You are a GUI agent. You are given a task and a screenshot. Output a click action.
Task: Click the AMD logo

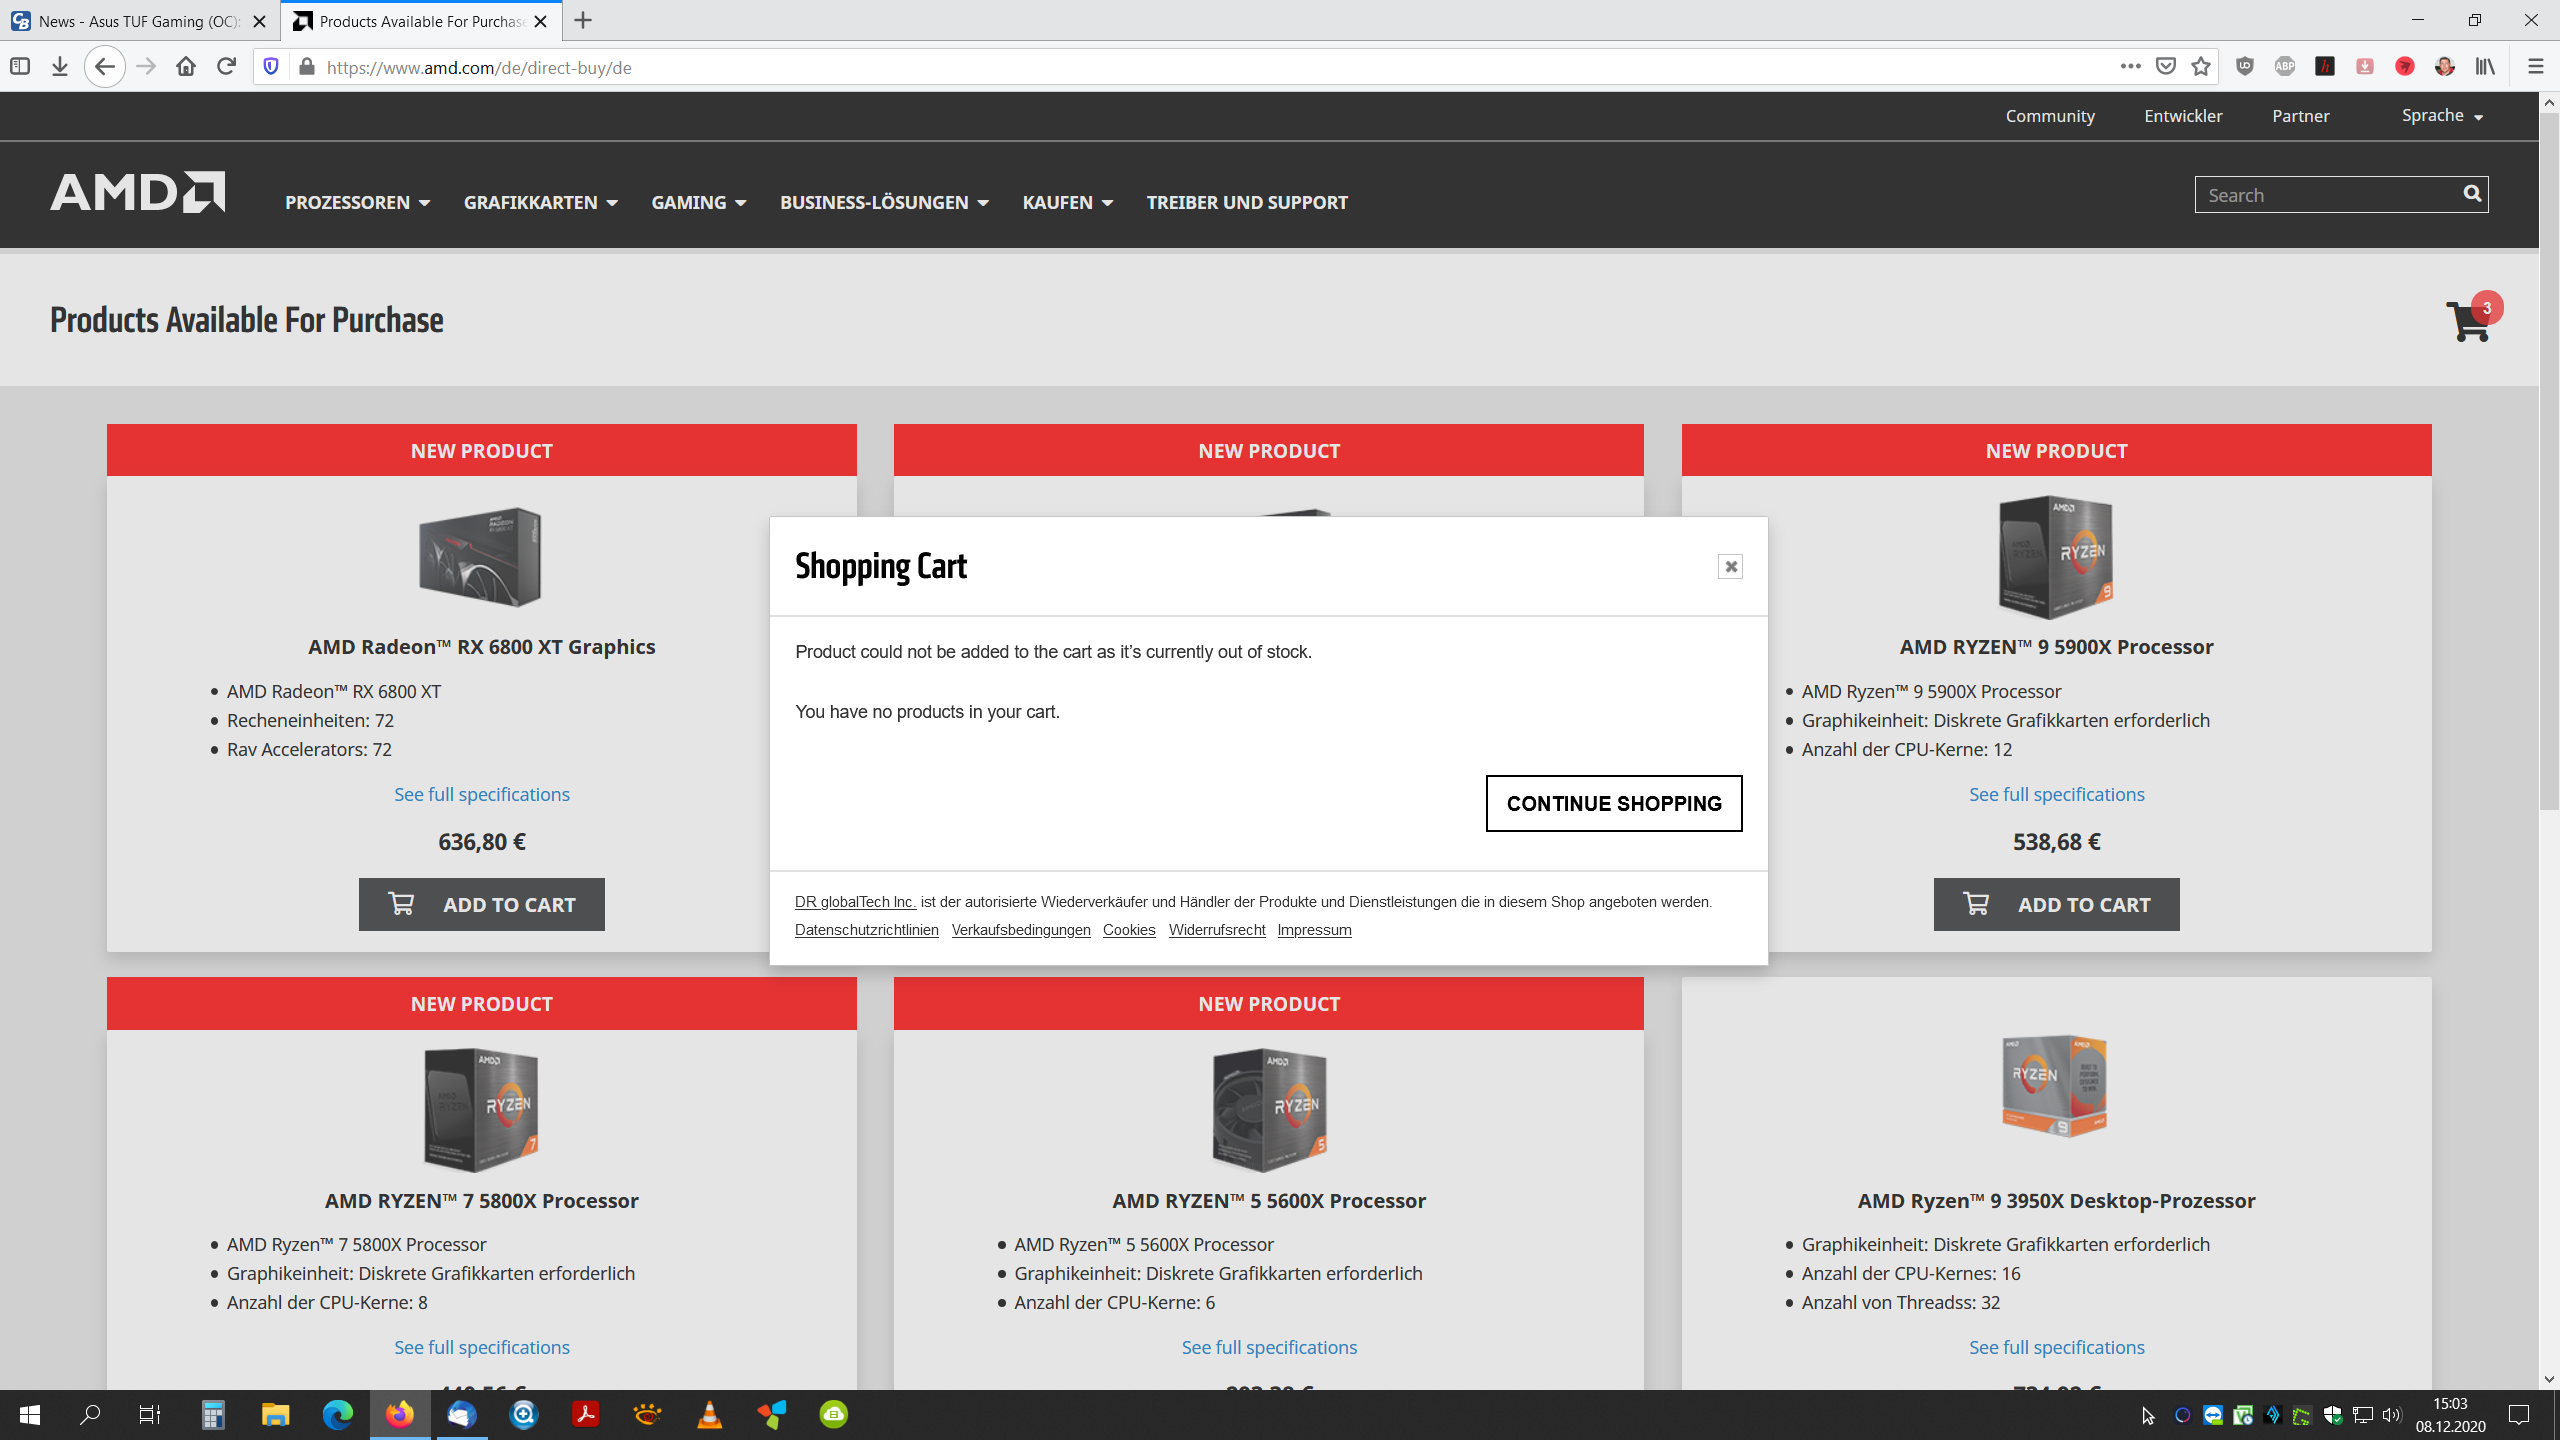138,192
